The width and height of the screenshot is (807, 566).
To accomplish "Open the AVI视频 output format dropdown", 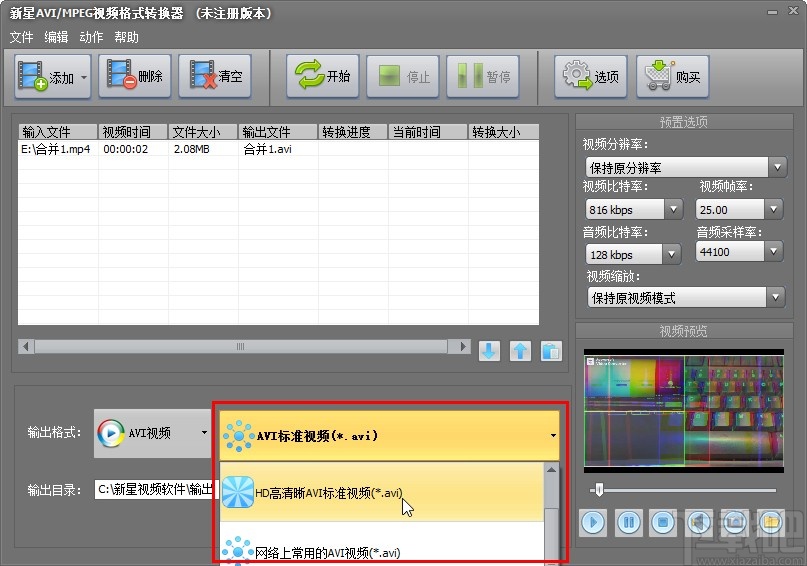I will (152, 433).
